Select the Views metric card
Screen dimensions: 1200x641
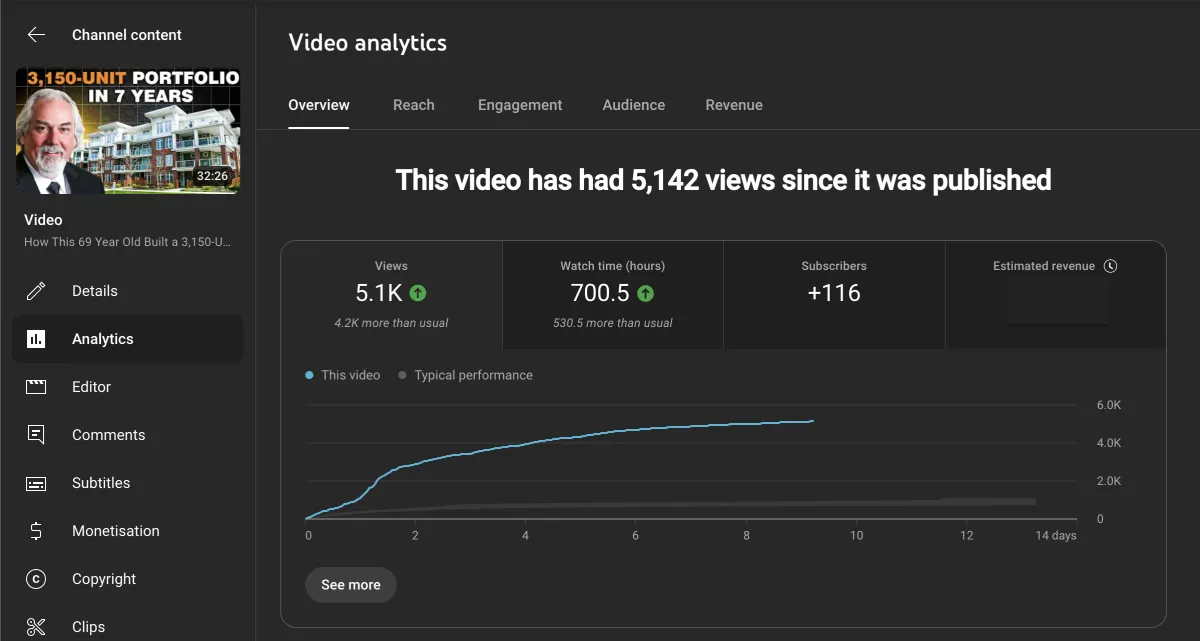(x=391, y=295)
